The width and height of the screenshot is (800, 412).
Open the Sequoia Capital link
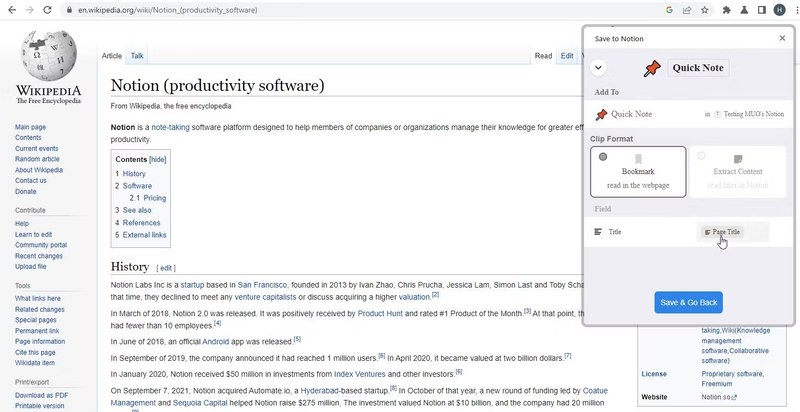click(x=201, y=403)
